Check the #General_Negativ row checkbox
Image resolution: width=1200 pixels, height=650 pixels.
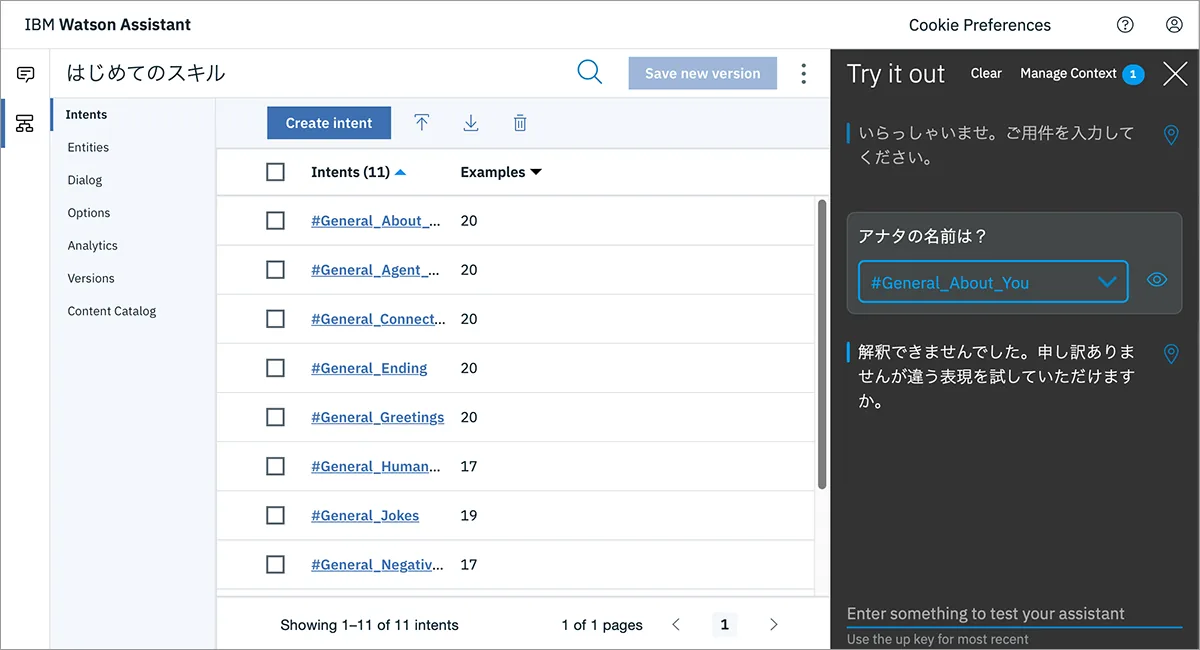pos(276,565)
